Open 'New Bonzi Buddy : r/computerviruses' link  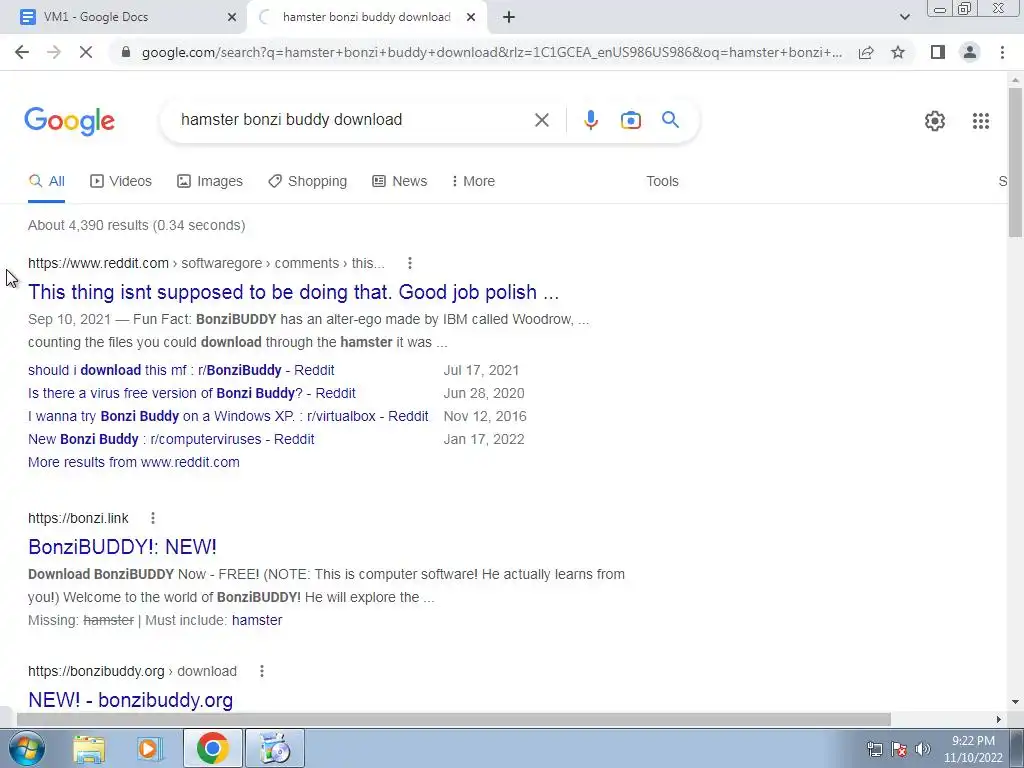[x=171, y=439]
